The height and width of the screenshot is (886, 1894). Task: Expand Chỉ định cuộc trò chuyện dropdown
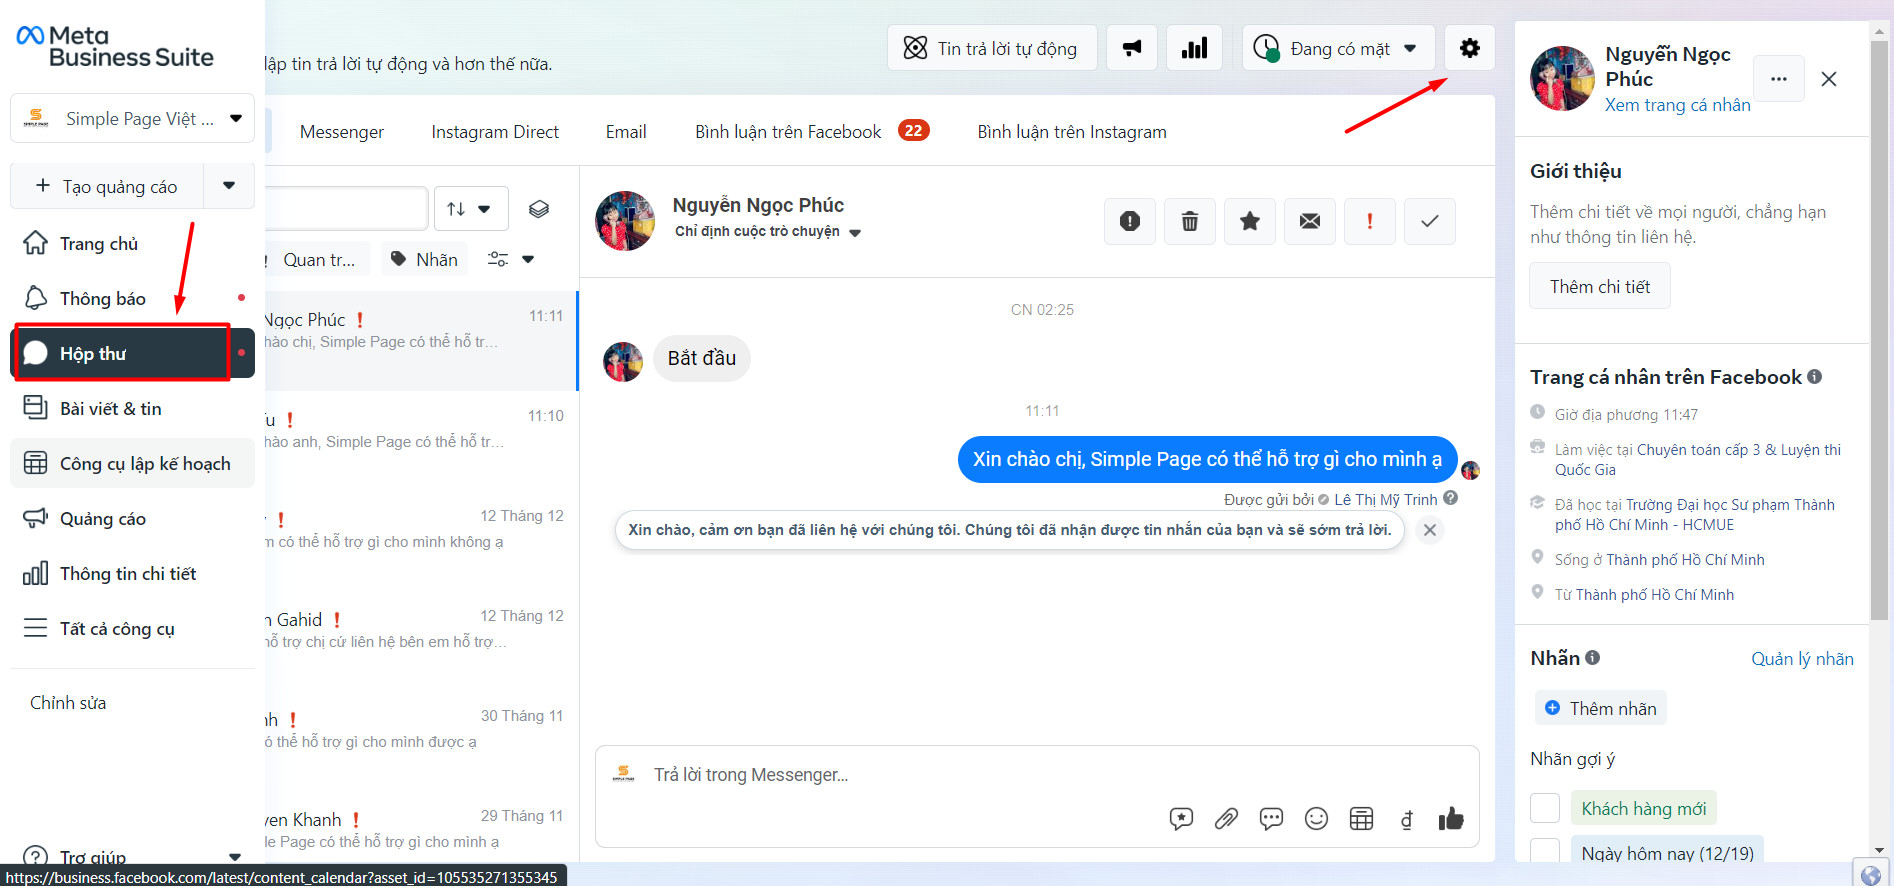(767, 232)
